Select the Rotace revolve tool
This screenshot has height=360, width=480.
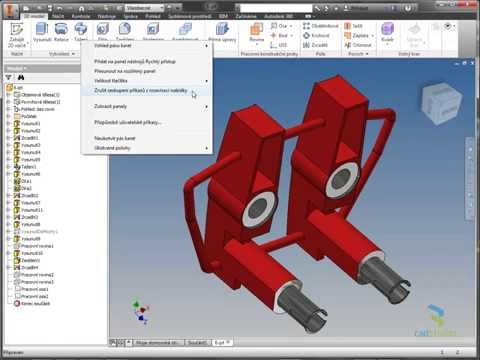[x=61, y=33]
